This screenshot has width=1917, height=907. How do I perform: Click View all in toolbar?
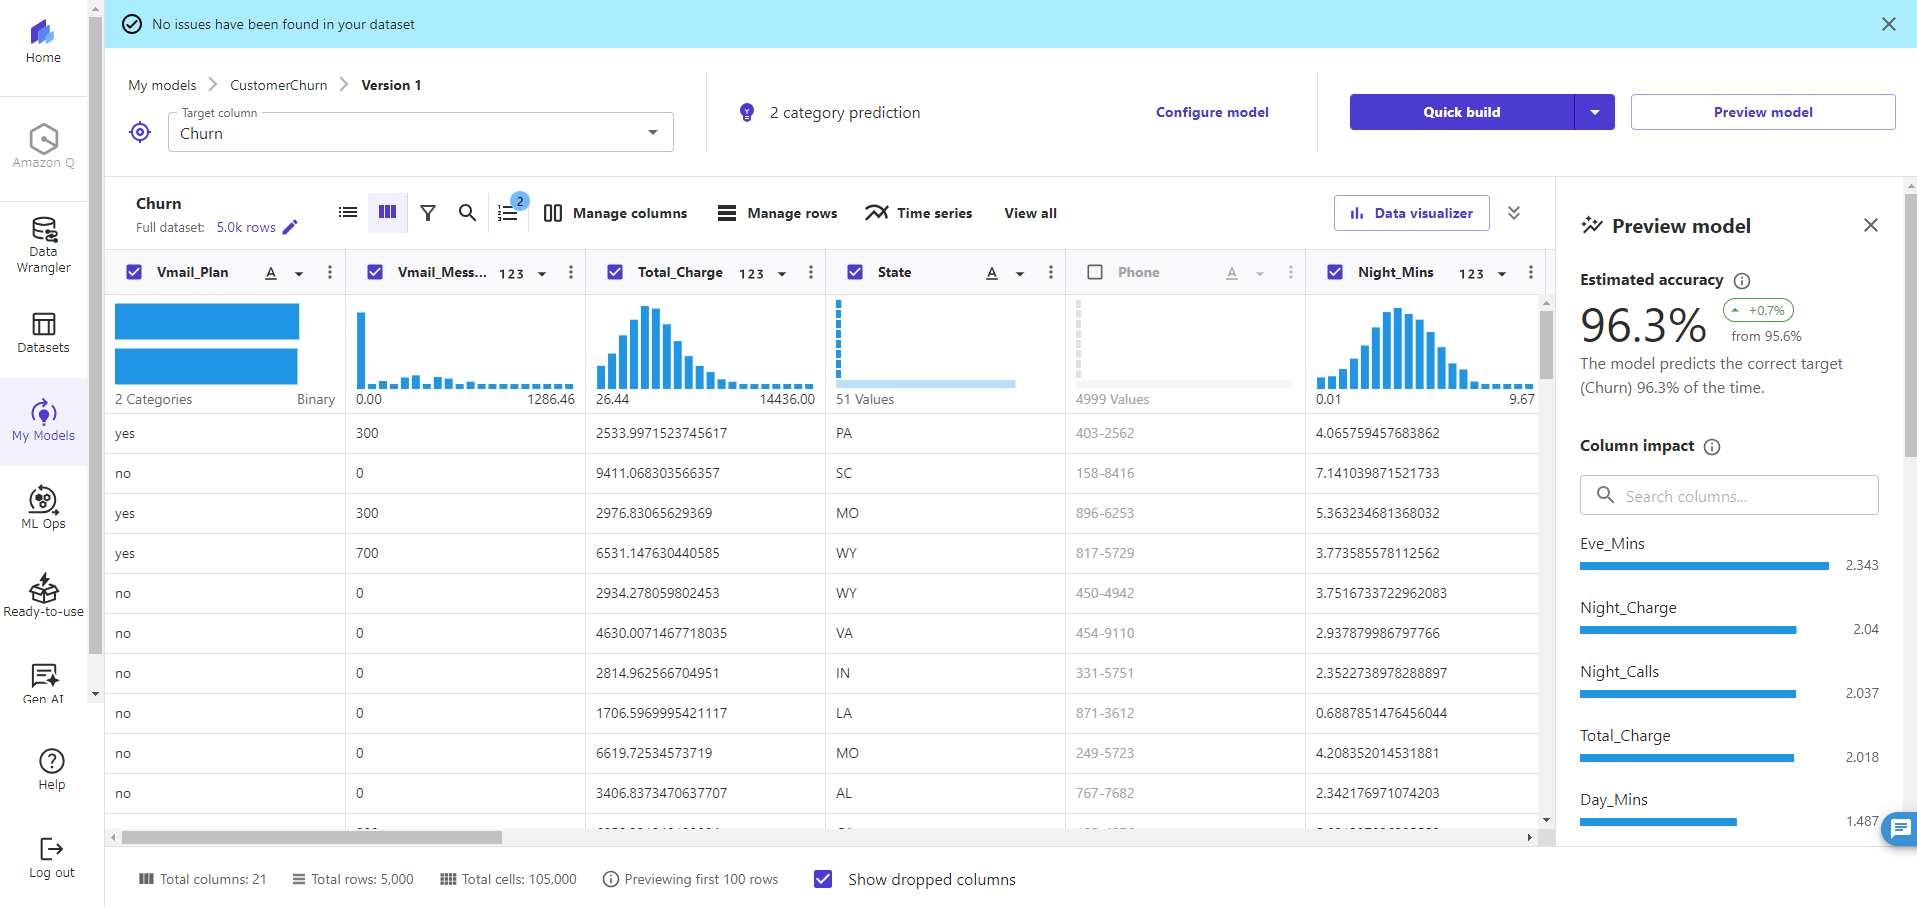(x=1030, y=213)
